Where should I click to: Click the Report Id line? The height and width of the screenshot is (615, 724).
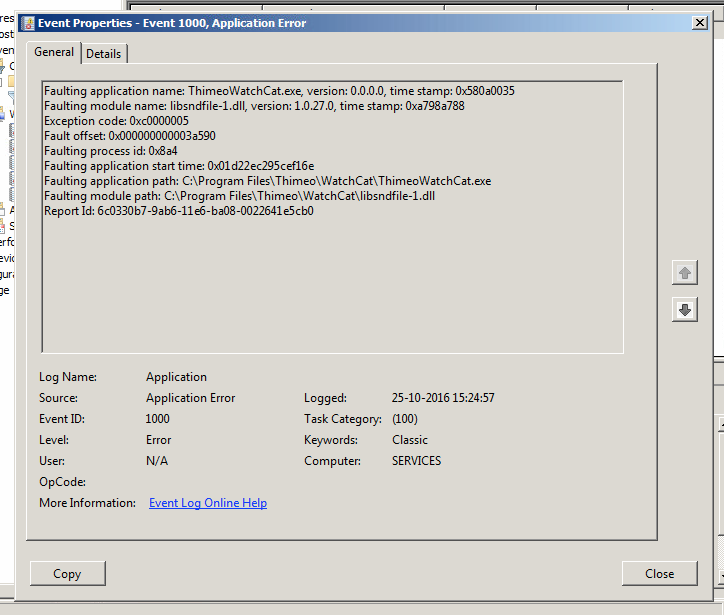click(179, 211)
